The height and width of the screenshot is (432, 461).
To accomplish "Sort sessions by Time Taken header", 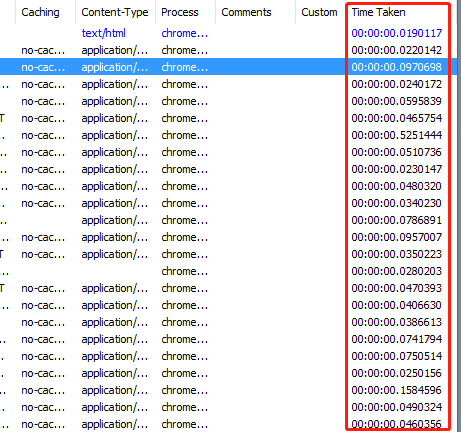I will coord(378,12).
